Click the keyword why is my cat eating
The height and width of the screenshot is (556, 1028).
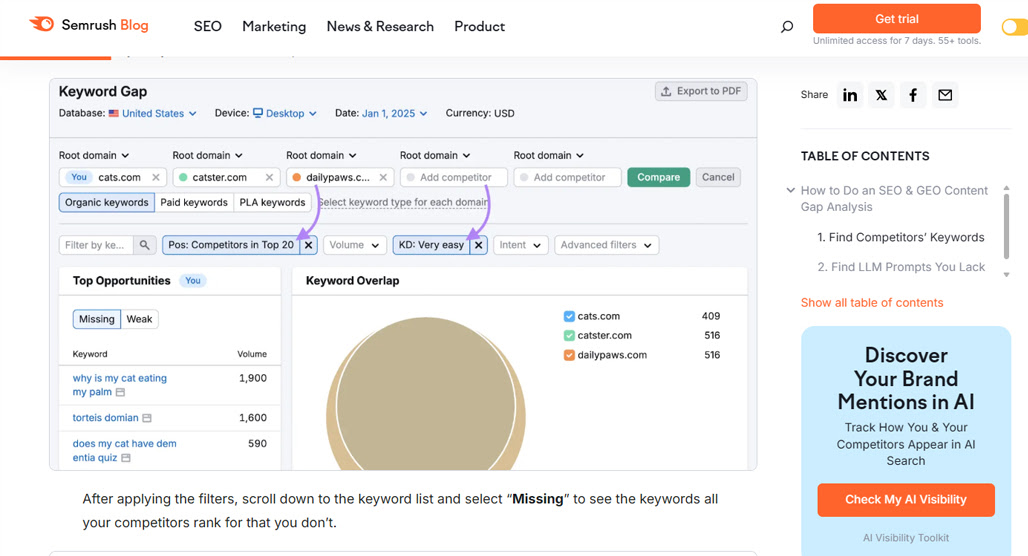(x=119, y=378)
